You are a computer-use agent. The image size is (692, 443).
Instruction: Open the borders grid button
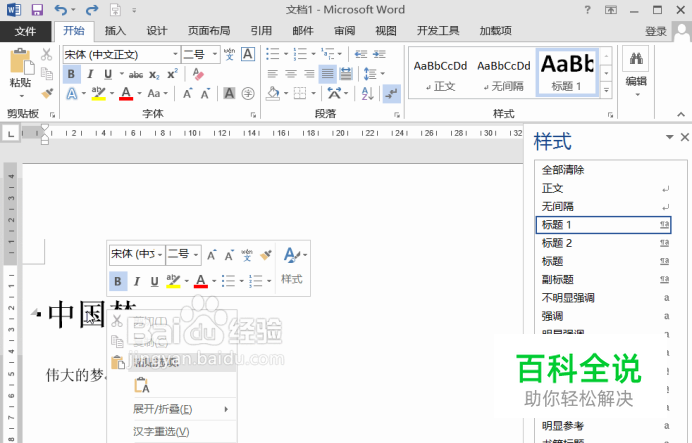coord(300,94)
